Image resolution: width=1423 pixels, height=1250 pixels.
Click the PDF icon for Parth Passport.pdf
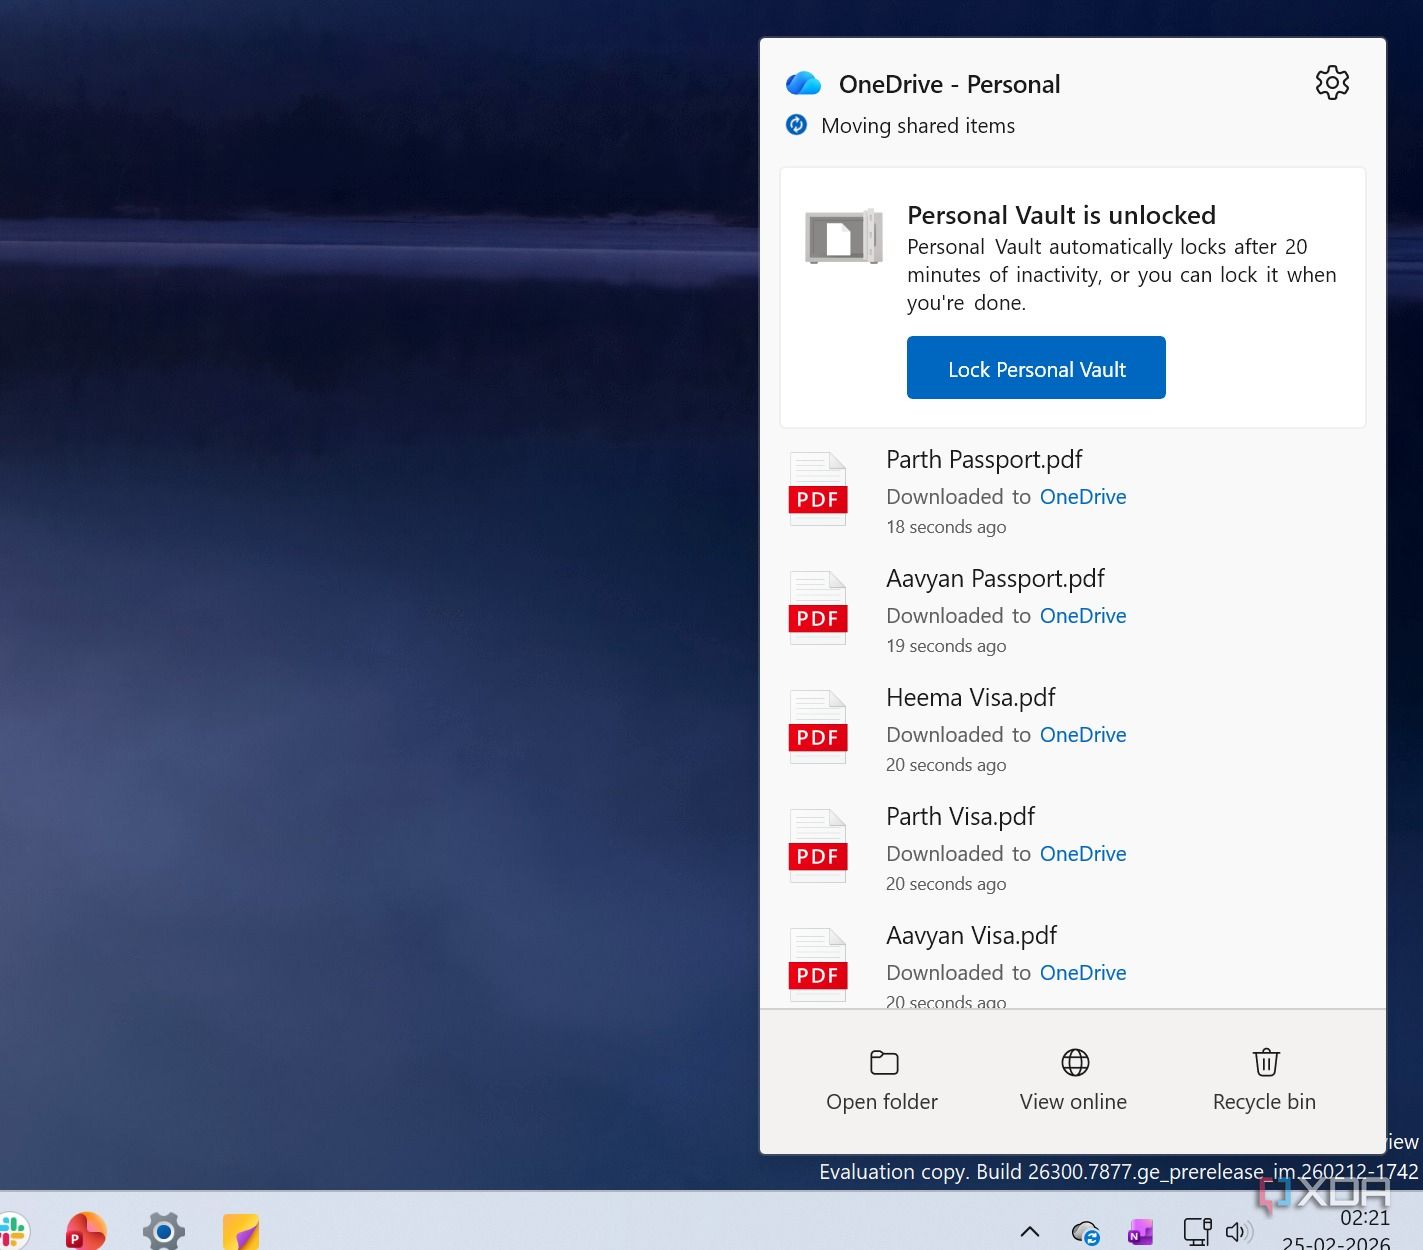pyautogui.click(x=818, y=489)
